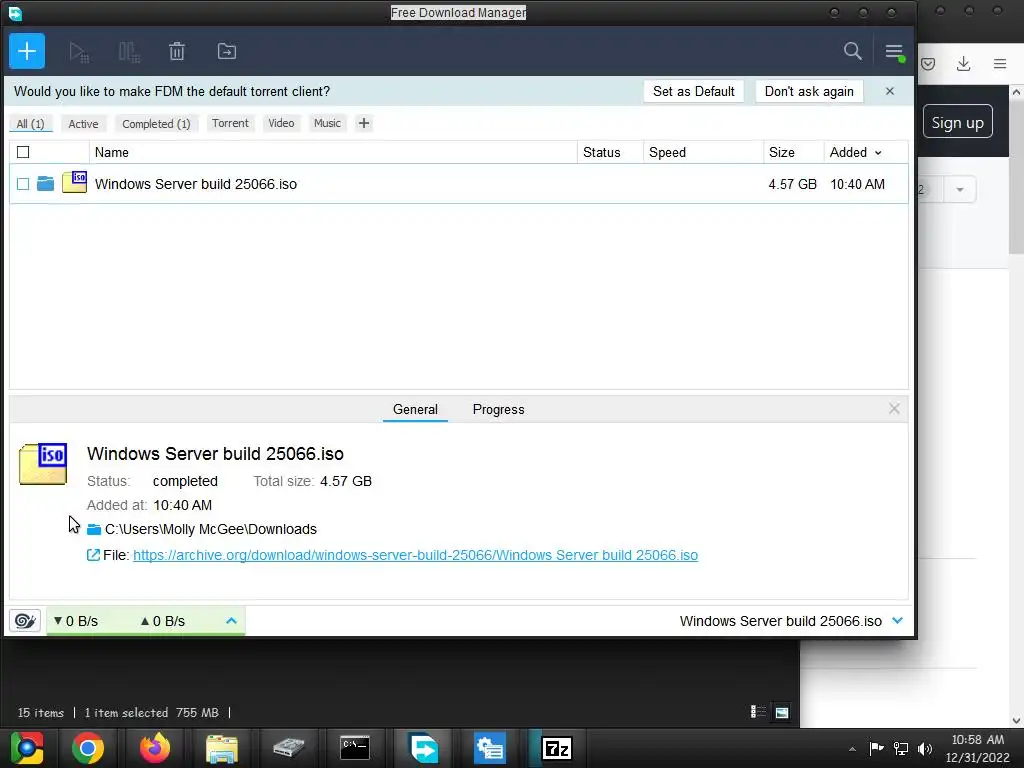This screenshot has height=768, width=1024.
Task: Click Free Download Manager taskbar icon
Action: pos(423,748)
